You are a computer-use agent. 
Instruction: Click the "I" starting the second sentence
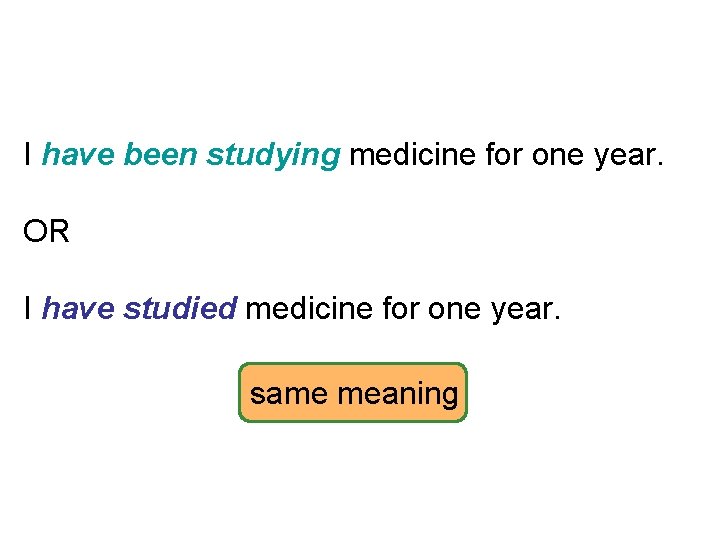pos(29,309)
